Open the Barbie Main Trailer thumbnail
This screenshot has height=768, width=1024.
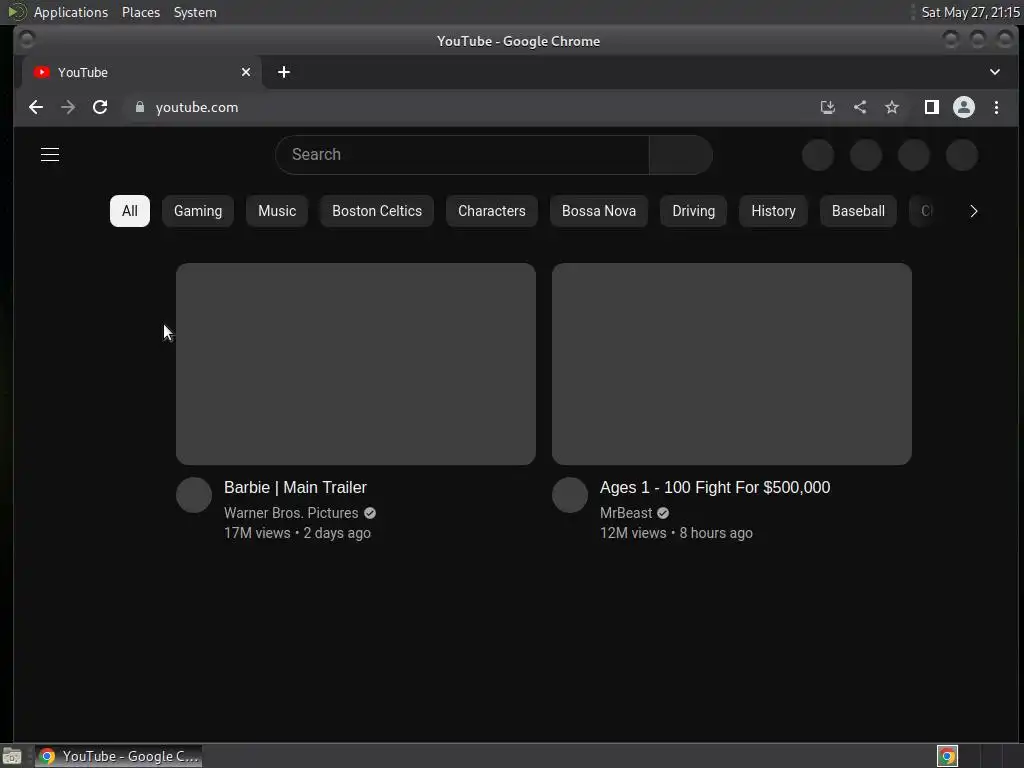[x=356, y=364]
